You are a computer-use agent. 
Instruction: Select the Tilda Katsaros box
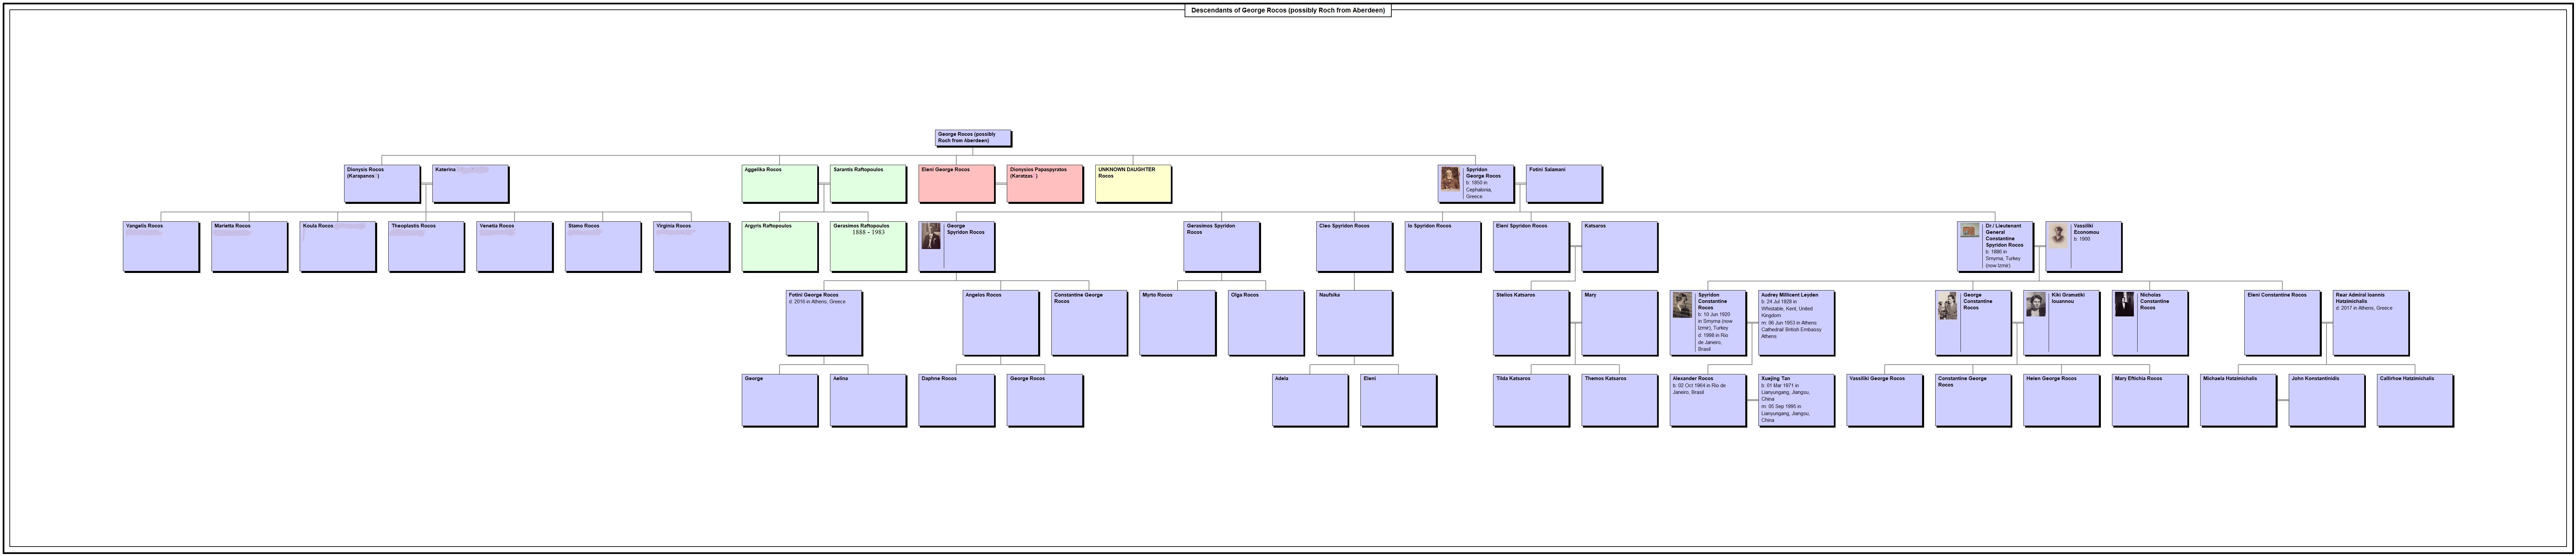click(1531, 400)
